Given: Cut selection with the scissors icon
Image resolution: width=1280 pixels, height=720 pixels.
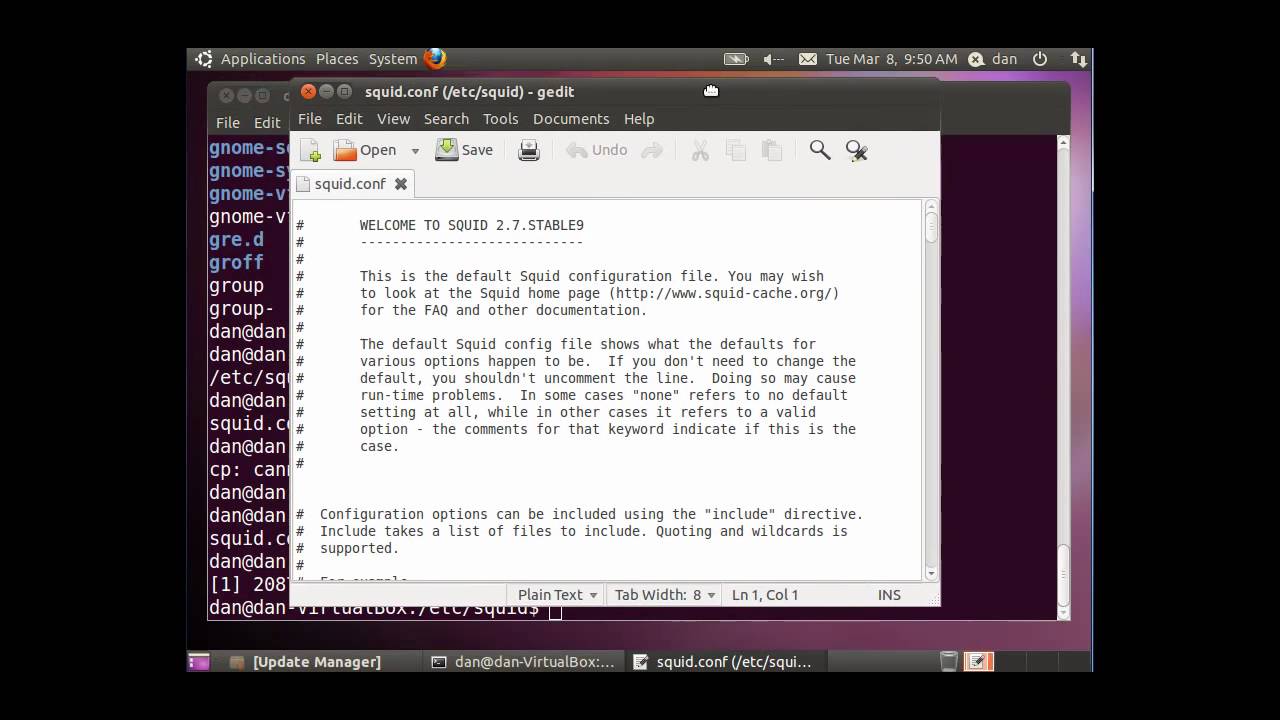Looking at the screenshot, I should [x=700, y=150].
